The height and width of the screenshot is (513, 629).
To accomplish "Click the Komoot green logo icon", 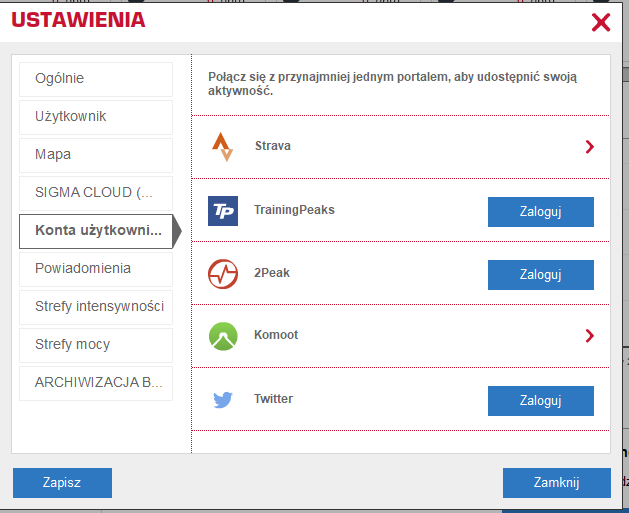I will click(x=223, y=336).
